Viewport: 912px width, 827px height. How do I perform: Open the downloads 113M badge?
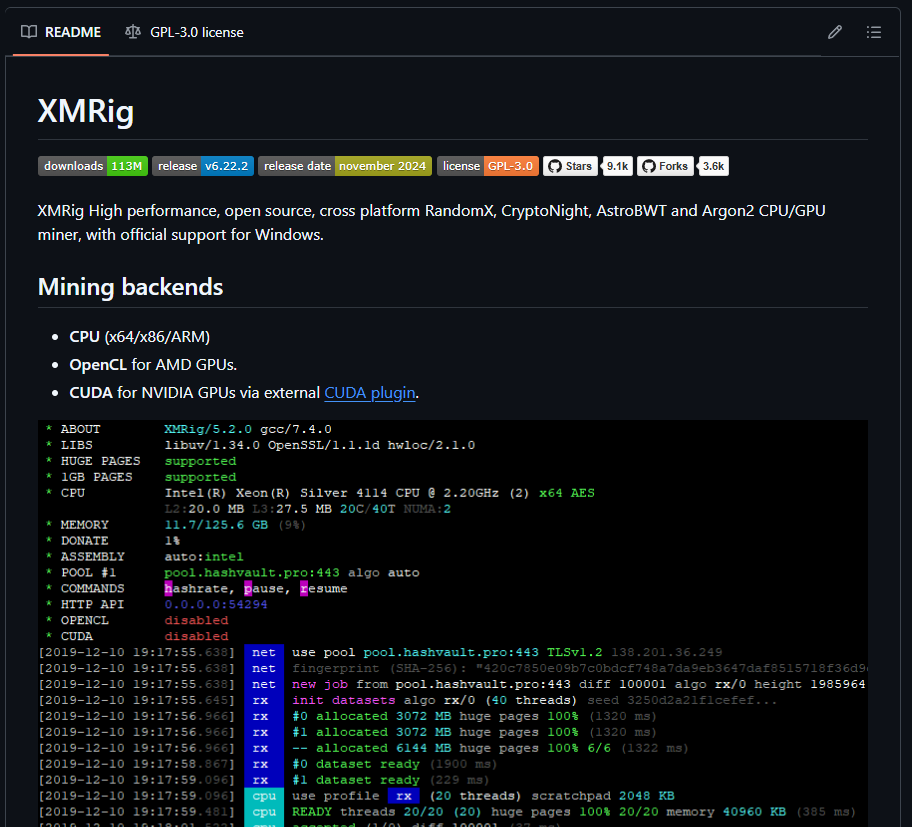click(x=93, y=166)
